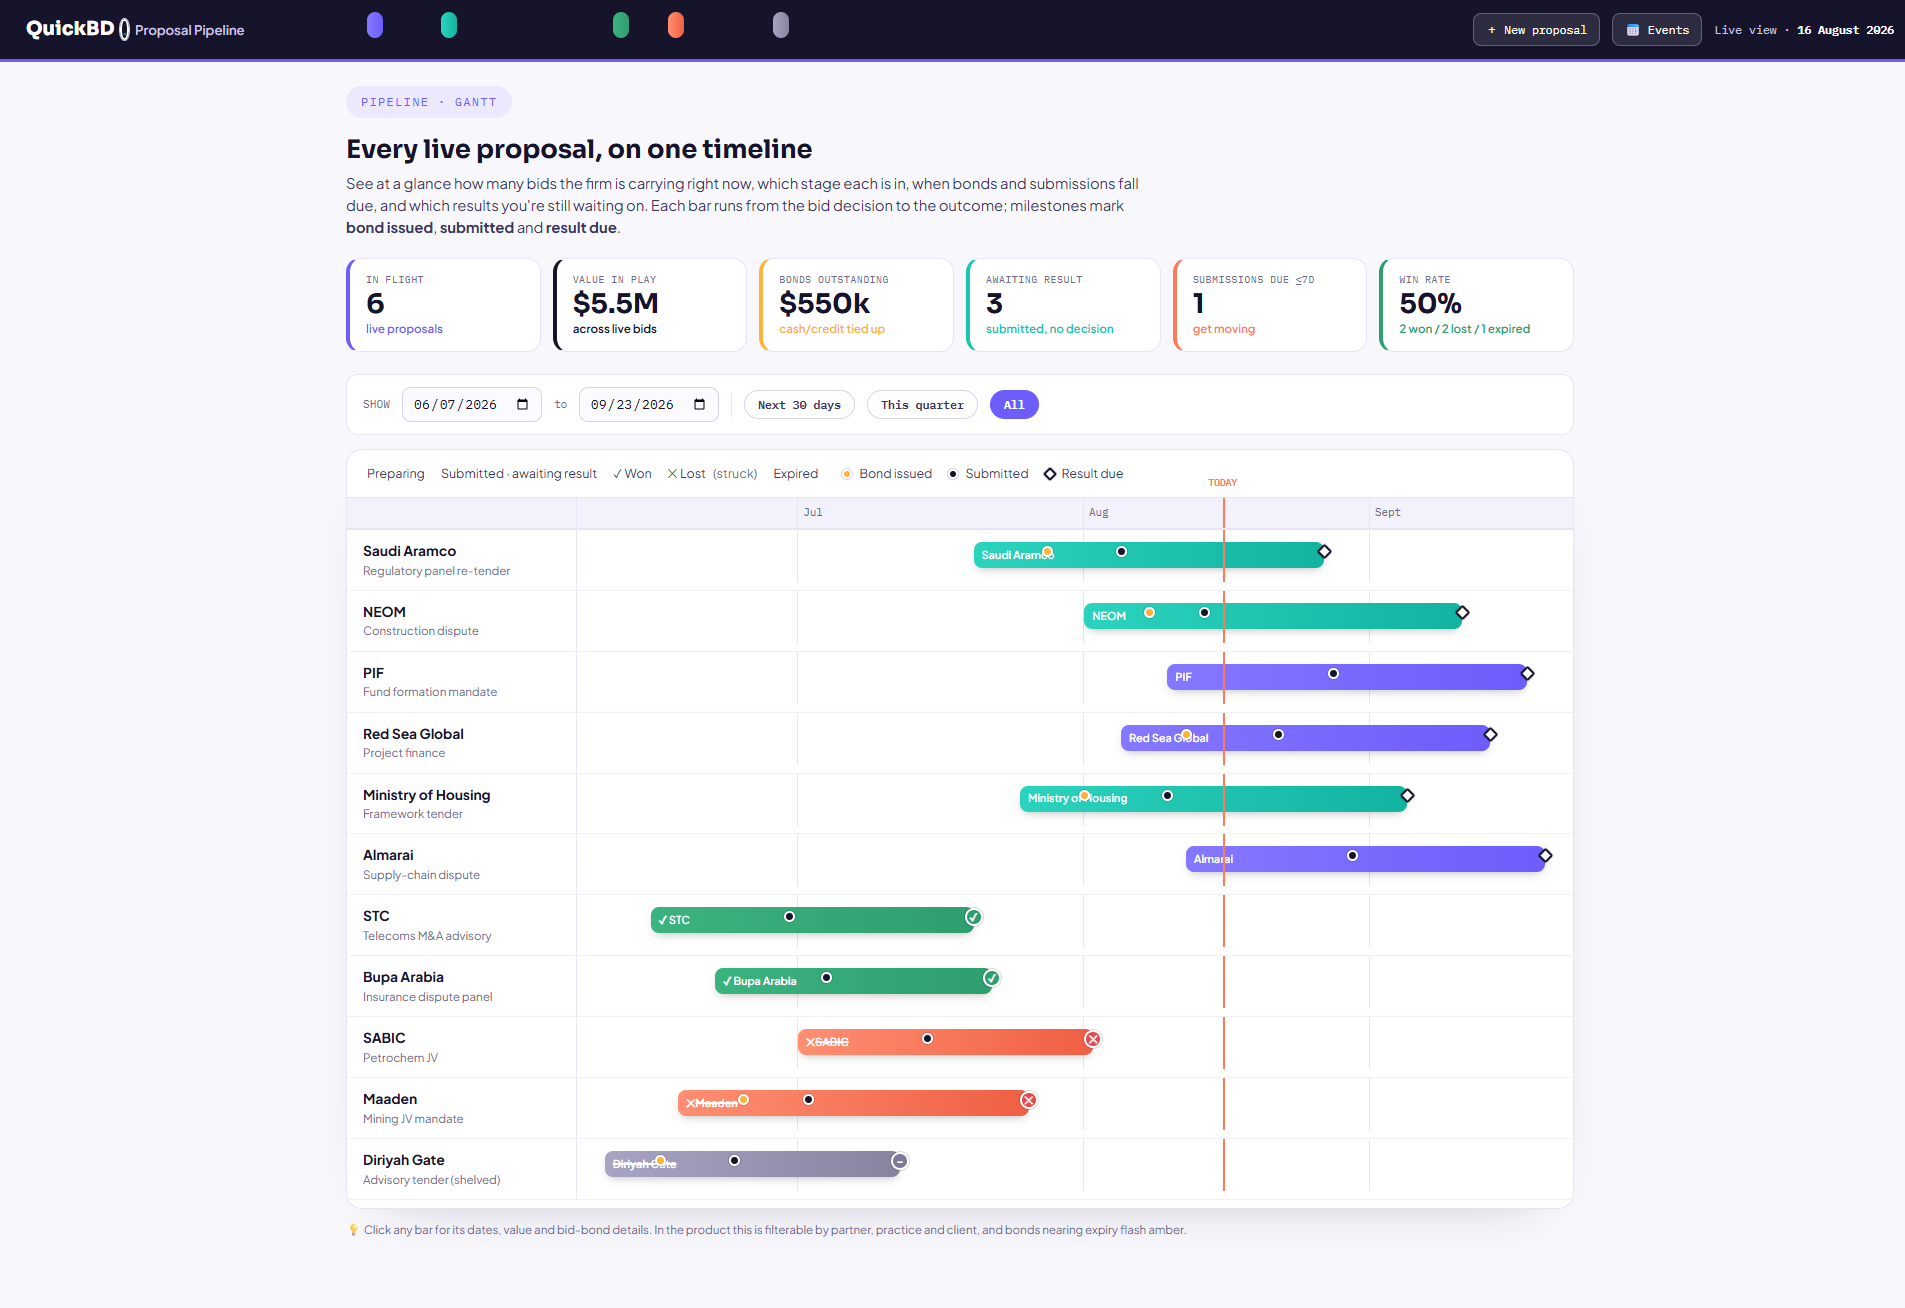Open calendar picker for end date
1905x1308 pixels.
[699, 405]
